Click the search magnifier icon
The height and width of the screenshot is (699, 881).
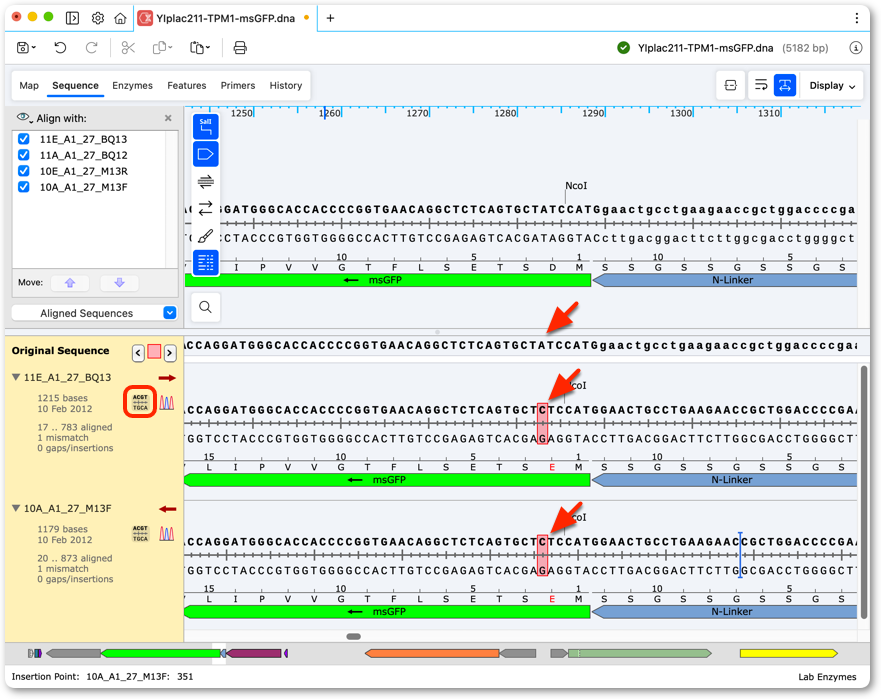coord(206,307)
